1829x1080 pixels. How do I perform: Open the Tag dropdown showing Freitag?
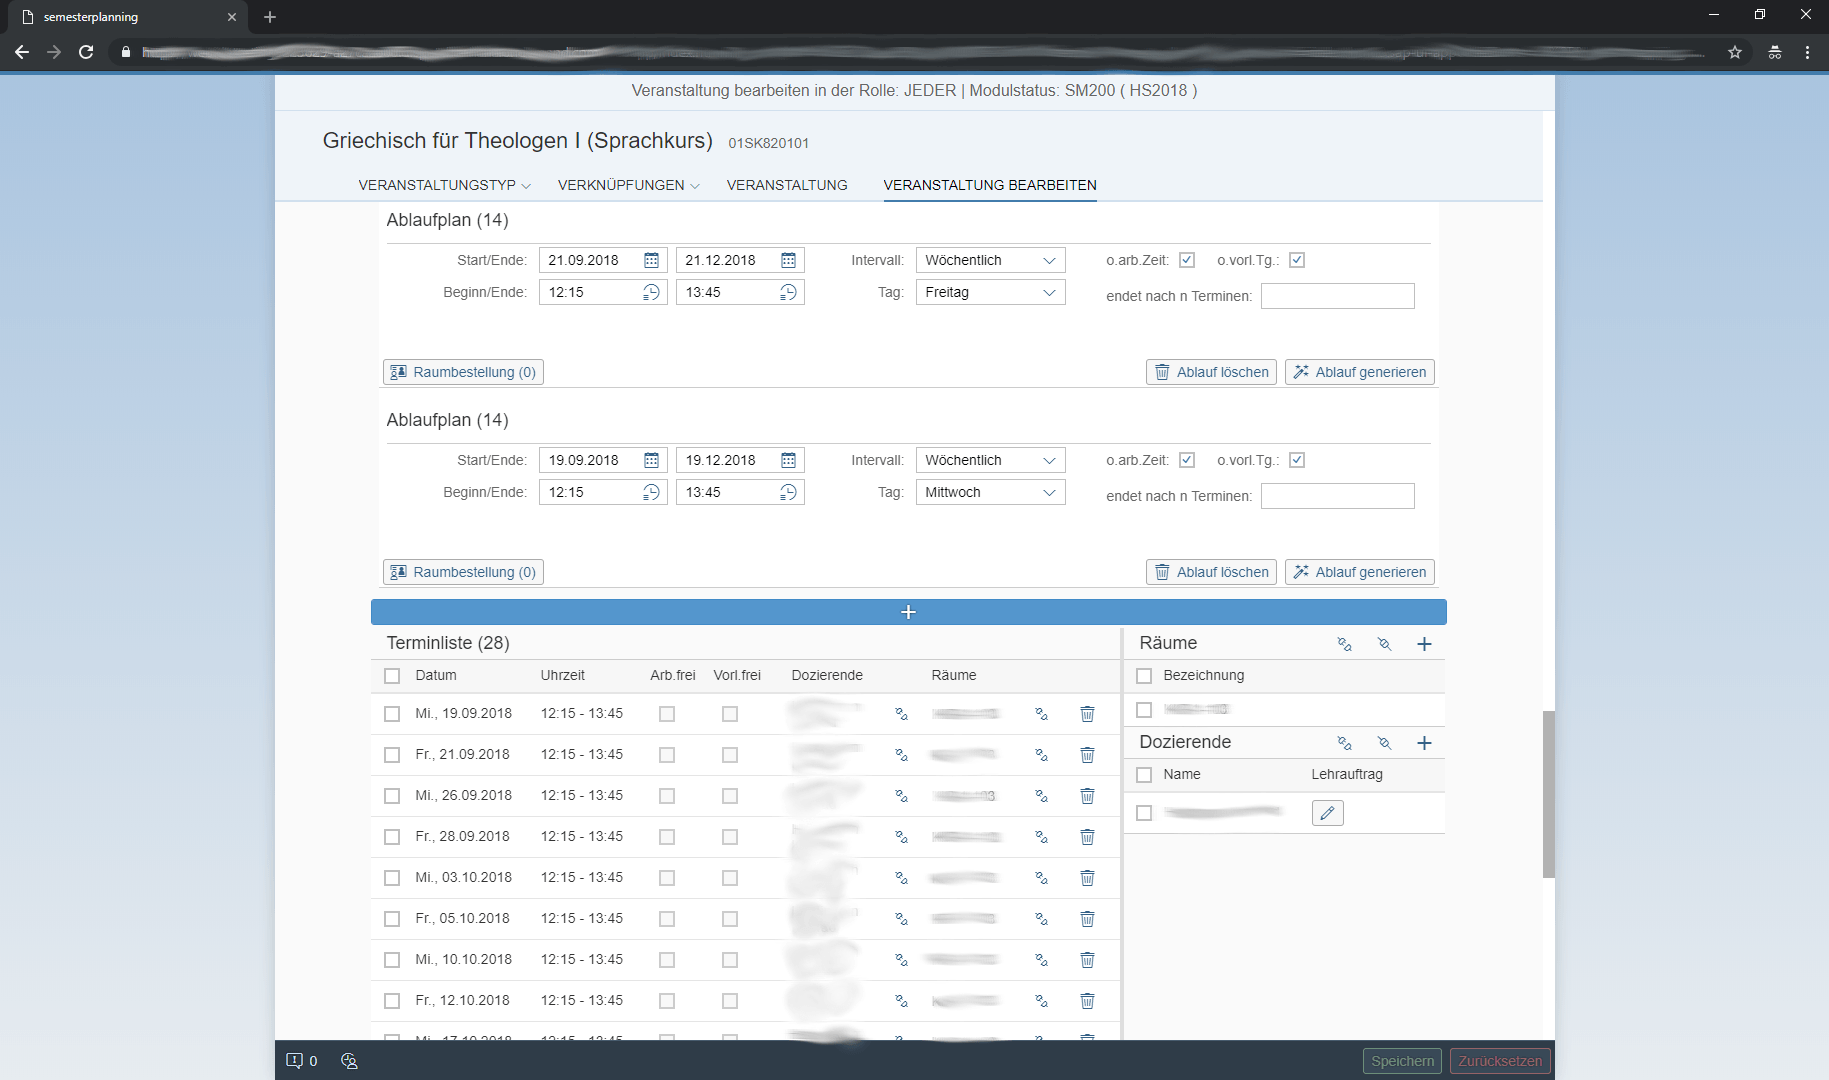[989, 292]
